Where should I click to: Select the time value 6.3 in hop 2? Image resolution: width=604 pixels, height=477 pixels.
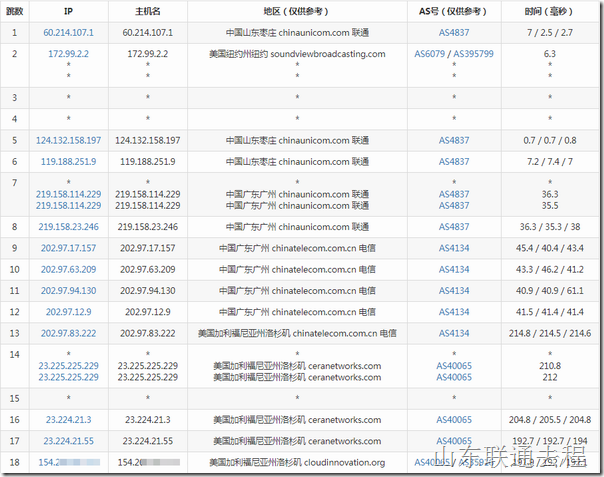[550, 54]
